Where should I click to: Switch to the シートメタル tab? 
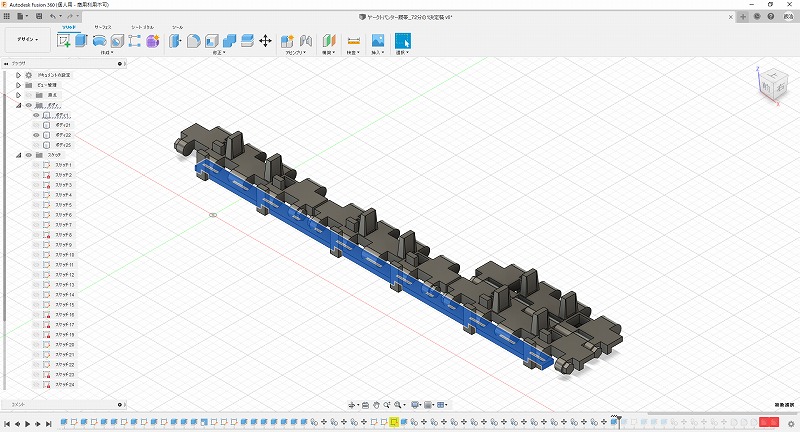[x=141, y=27]
